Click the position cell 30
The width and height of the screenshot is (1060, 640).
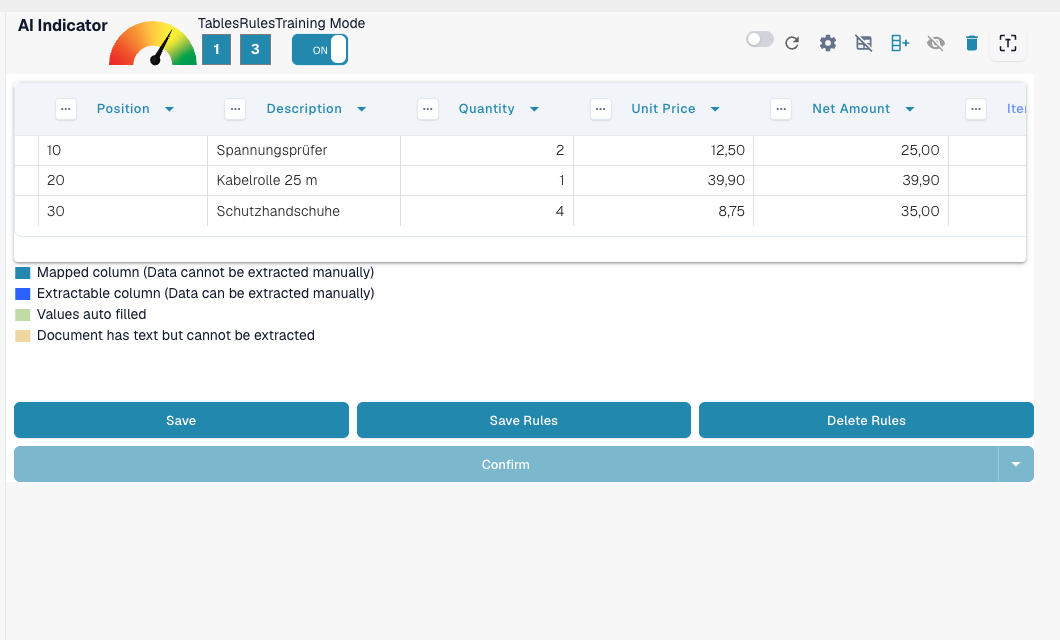click(x=123, y=211)
